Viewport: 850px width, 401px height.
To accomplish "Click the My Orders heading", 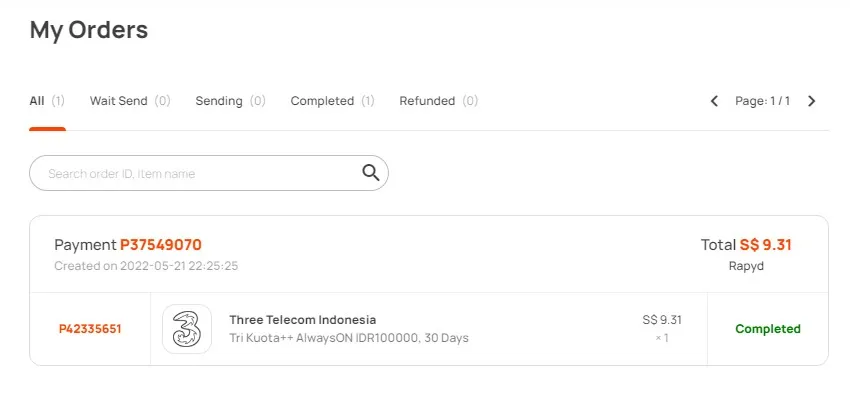I will 89,29.
